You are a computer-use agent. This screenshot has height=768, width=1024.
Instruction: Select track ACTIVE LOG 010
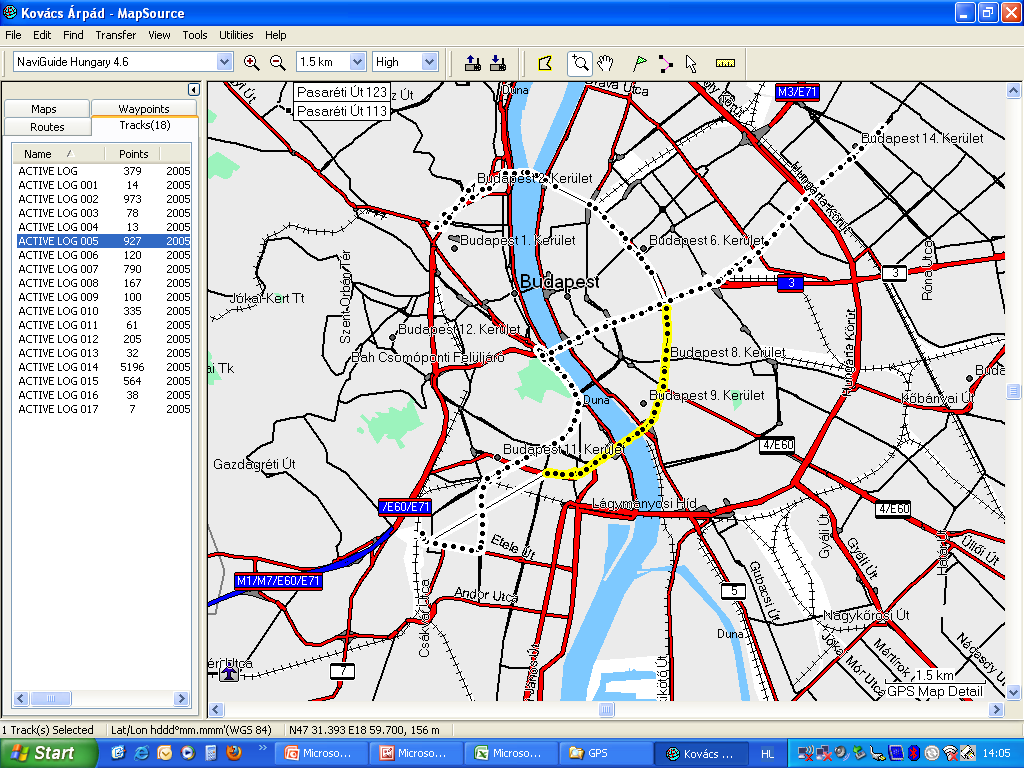[104, 311]
